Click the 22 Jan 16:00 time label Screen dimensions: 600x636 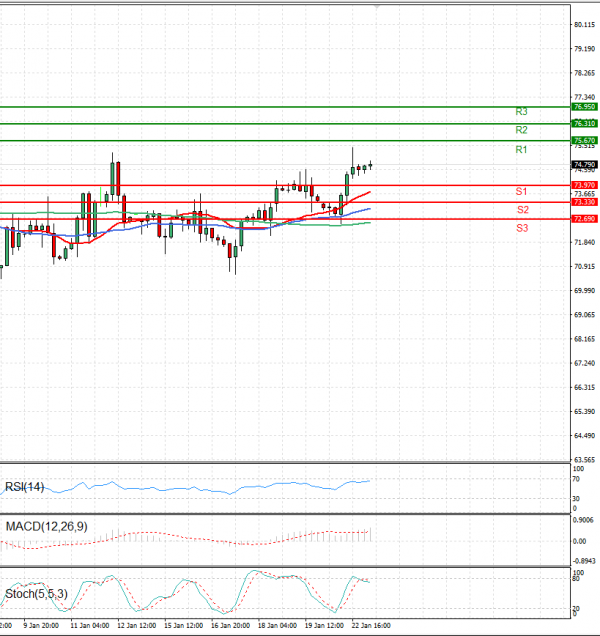[x=371, y=625]
